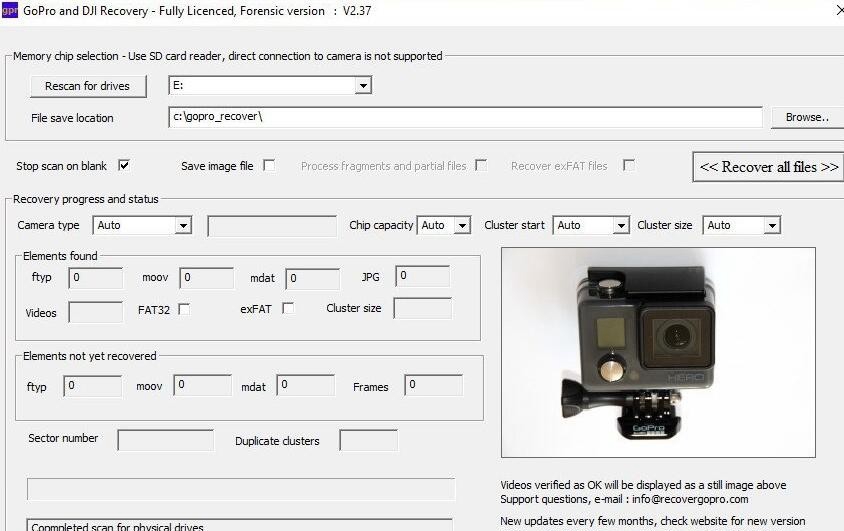Screen dimensions: 844x531
Task: Open the Cluster size Auto dropdown
Action: pyautogui.click(x=742, y=225)
